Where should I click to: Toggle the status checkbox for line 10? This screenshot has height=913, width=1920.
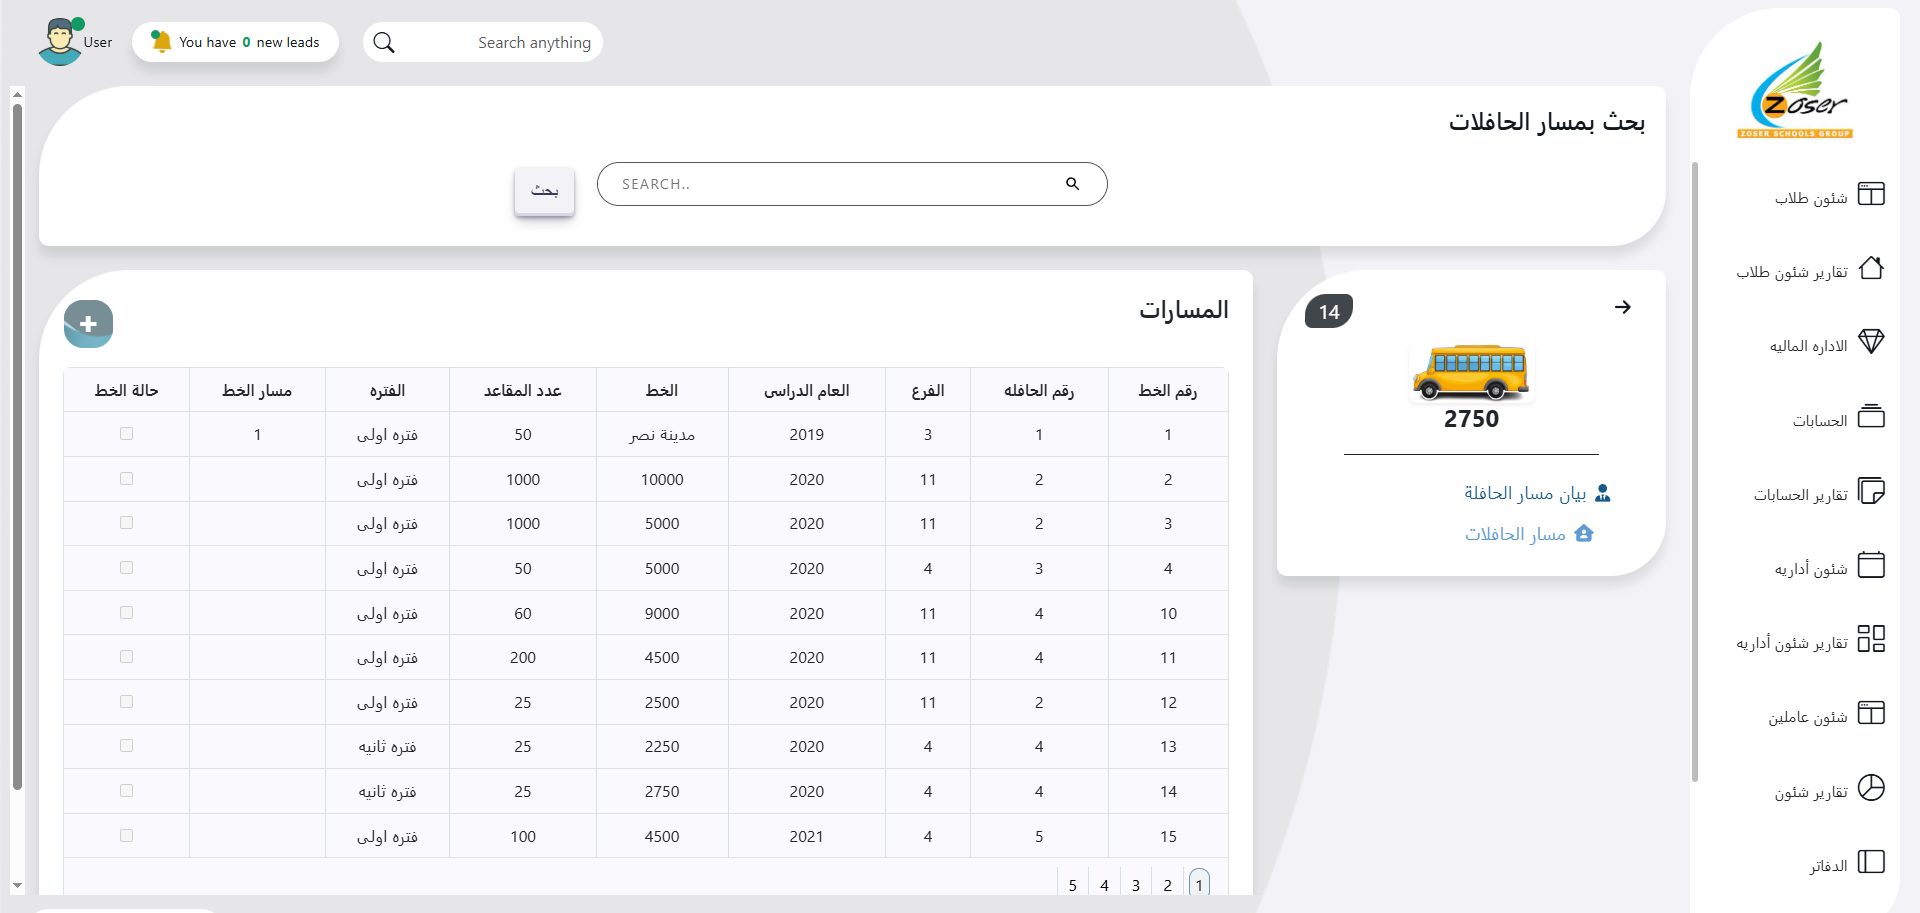coord(126,613)
